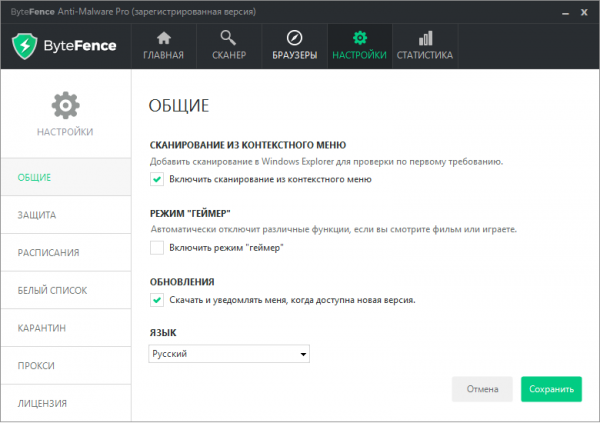Click the large gear icon in sidebar
This screenshot has height=423, width=600.
(x=65, y=104)
